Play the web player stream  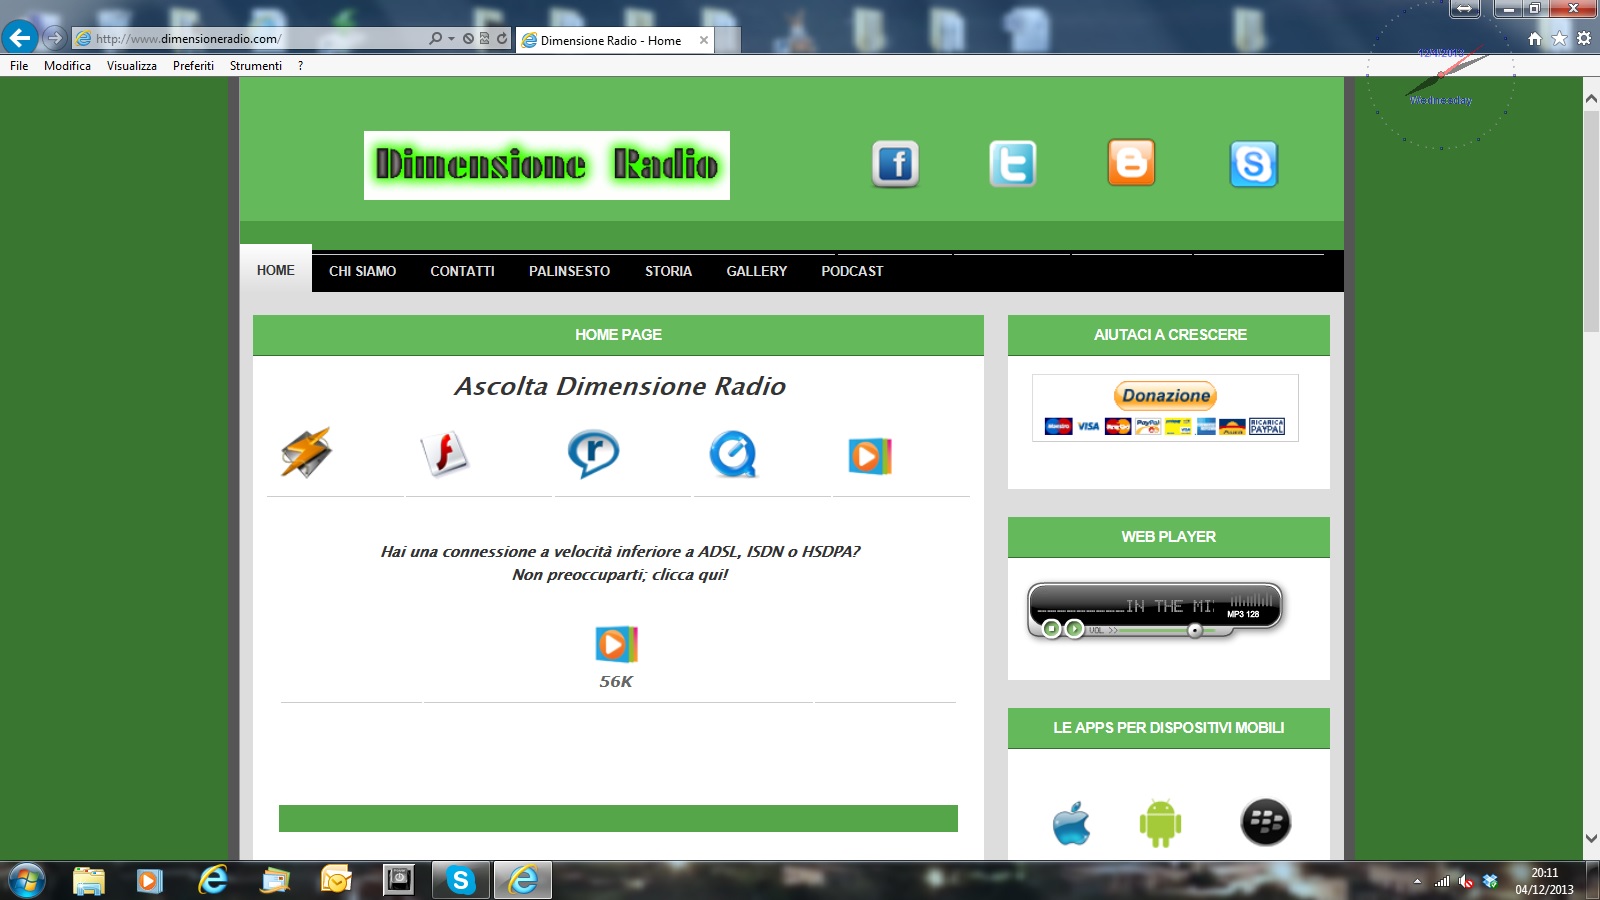[x=1074, y=629]
